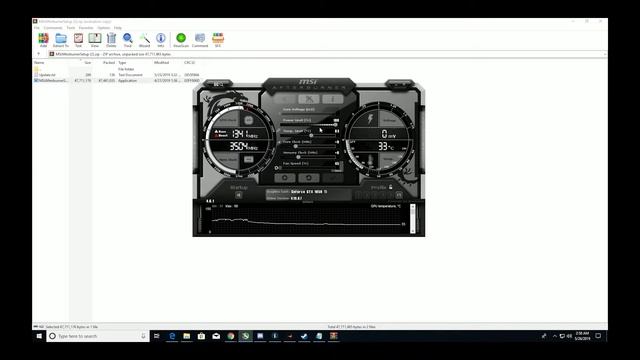This screenshot has height=360, width=640.
Task: Click the Temp Limit slider handle
Action: pyautogui.click(x=311, y=135)
